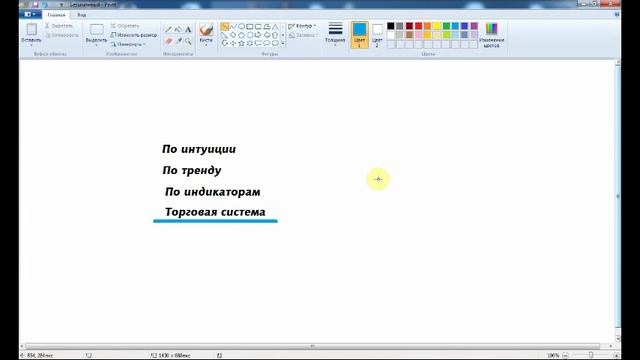Click the horizontal scrollbar thumb
The width and height of the screenshot is (640, 360).
click(312, 346)
